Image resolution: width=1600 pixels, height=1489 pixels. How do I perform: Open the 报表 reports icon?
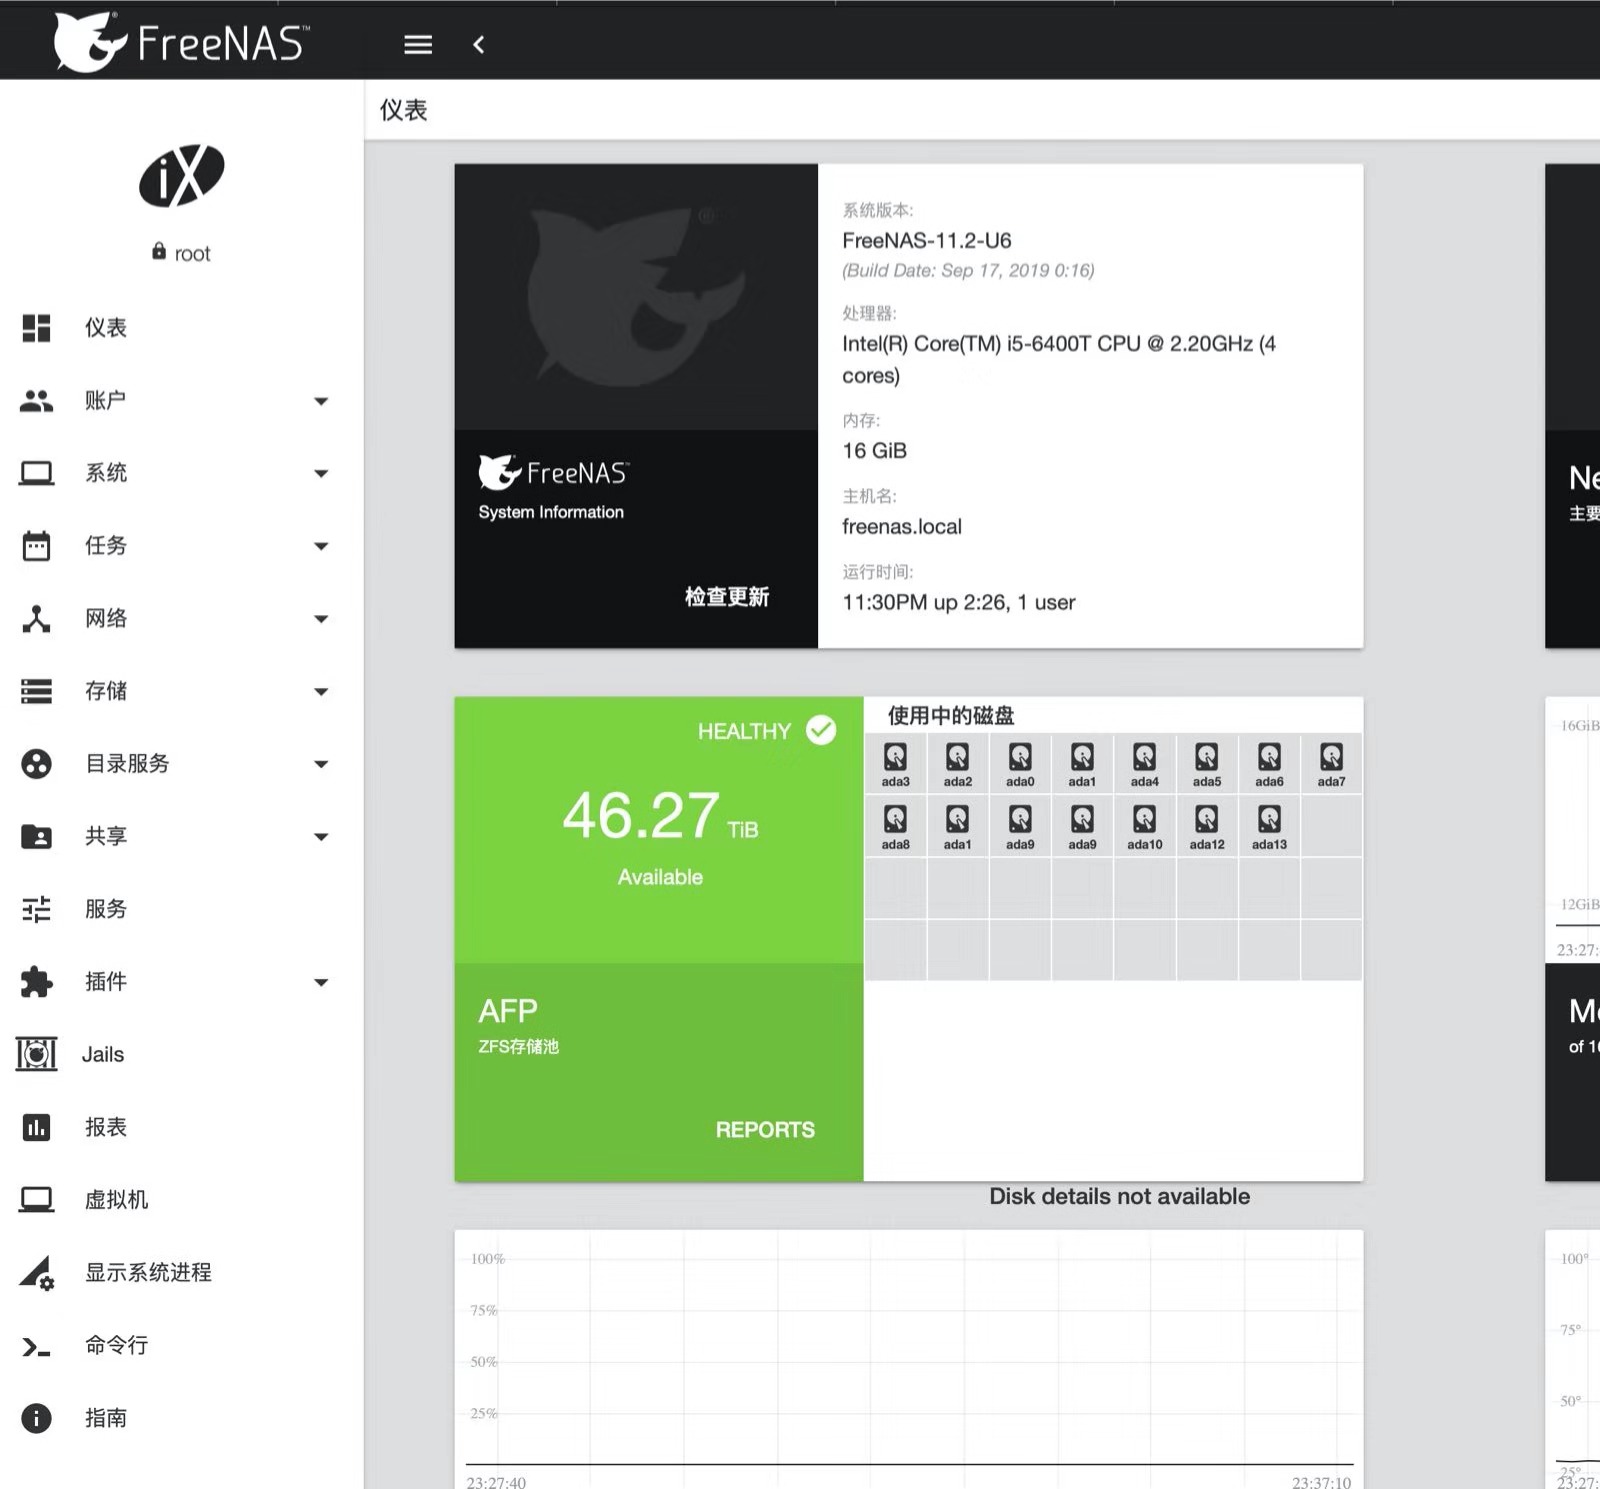pyautogui.click(x=37, y=1127)
